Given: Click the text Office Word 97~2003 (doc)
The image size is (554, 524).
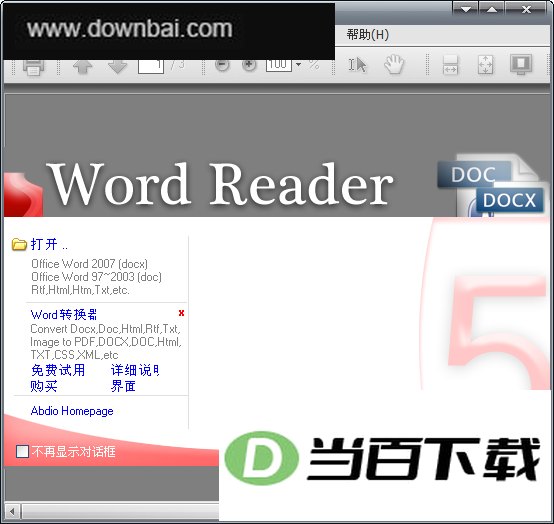Looking at the screenshot, I should coord(96,277).
